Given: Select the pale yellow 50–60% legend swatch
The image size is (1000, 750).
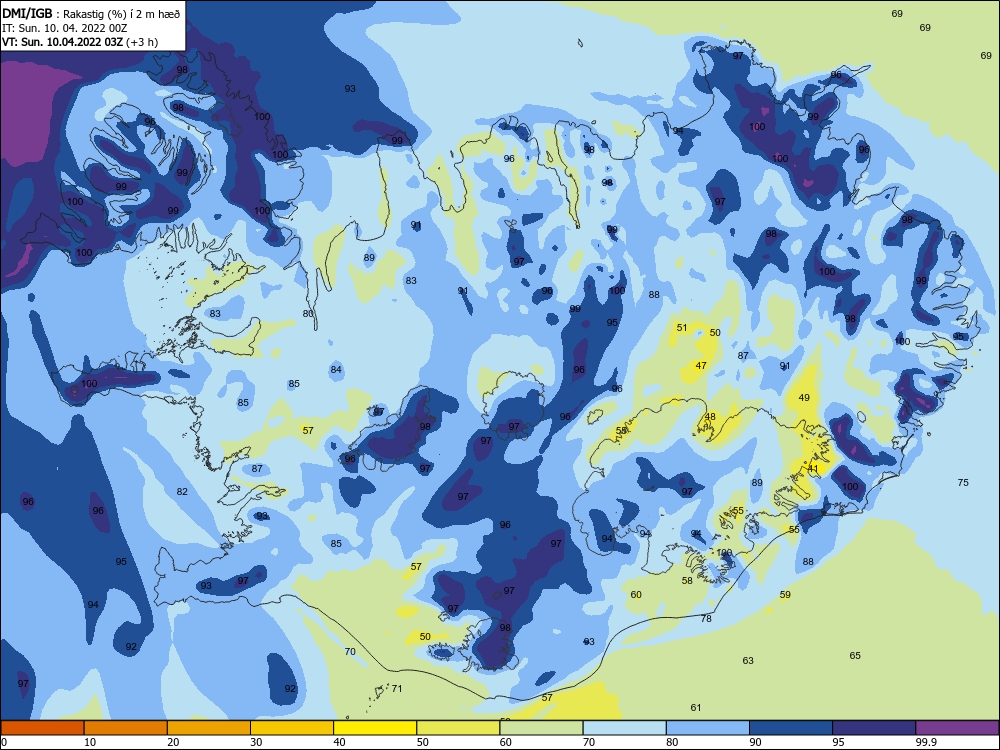Looking at the screenshot, I should point(458,728).
